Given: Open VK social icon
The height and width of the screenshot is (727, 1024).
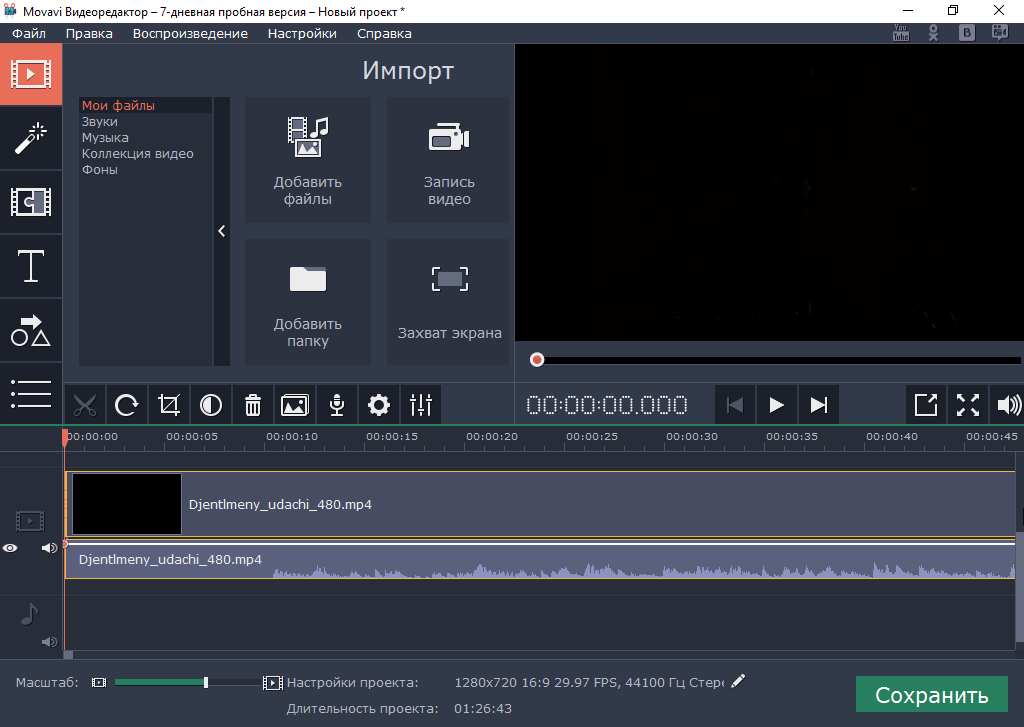Looking at the screenshot, I should click(x=967, y=33).
